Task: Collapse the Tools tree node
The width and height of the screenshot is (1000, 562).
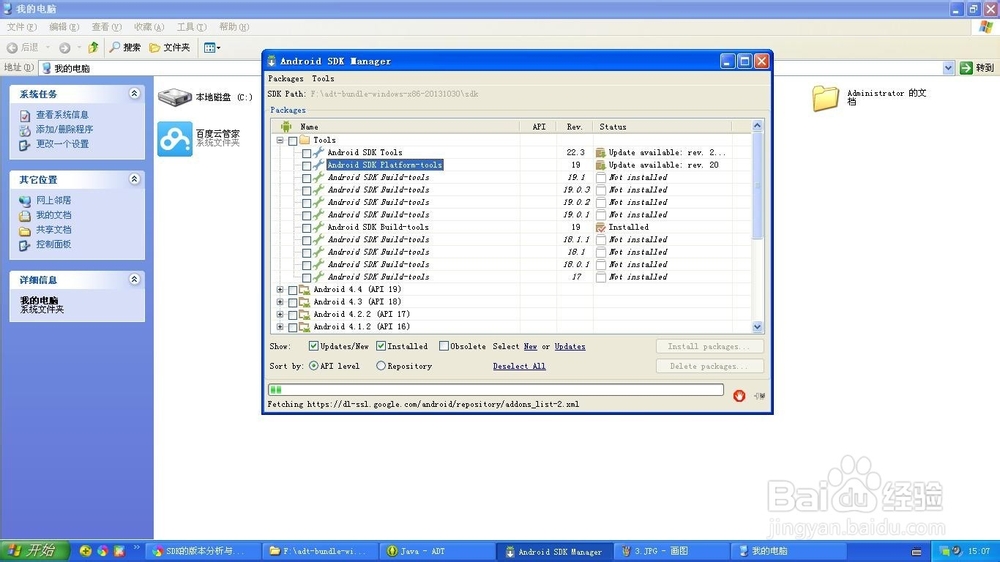Action: point(280,140)
